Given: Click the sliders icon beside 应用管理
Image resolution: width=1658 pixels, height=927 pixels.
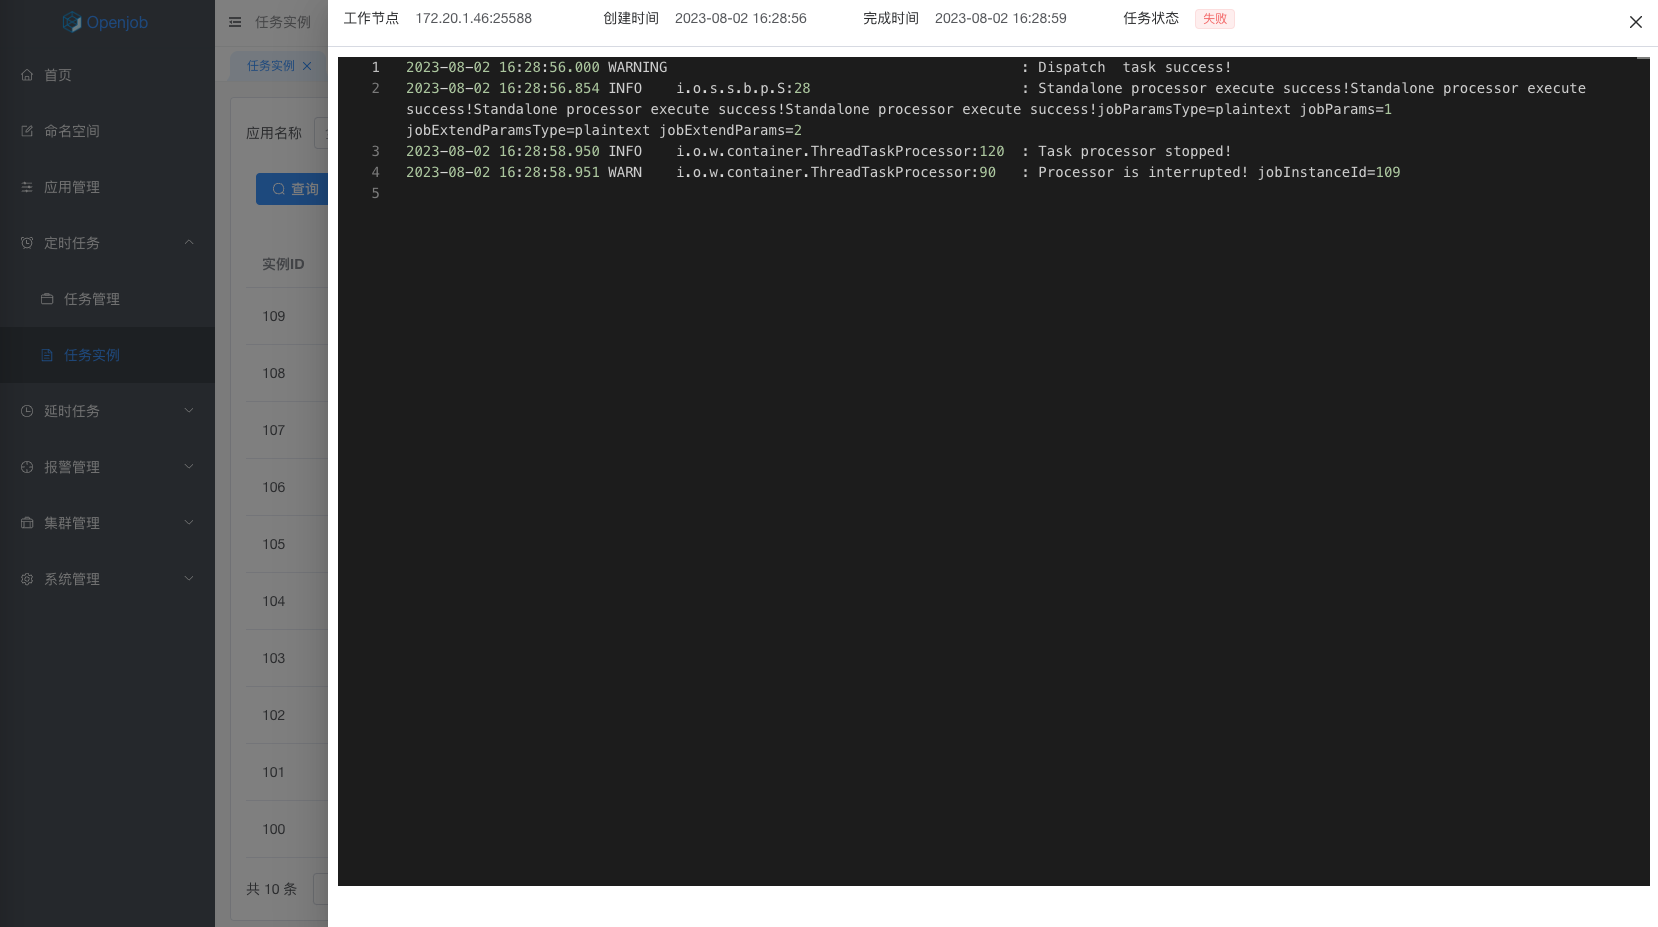Looking at the screenshot, I should tap(27, 187).
